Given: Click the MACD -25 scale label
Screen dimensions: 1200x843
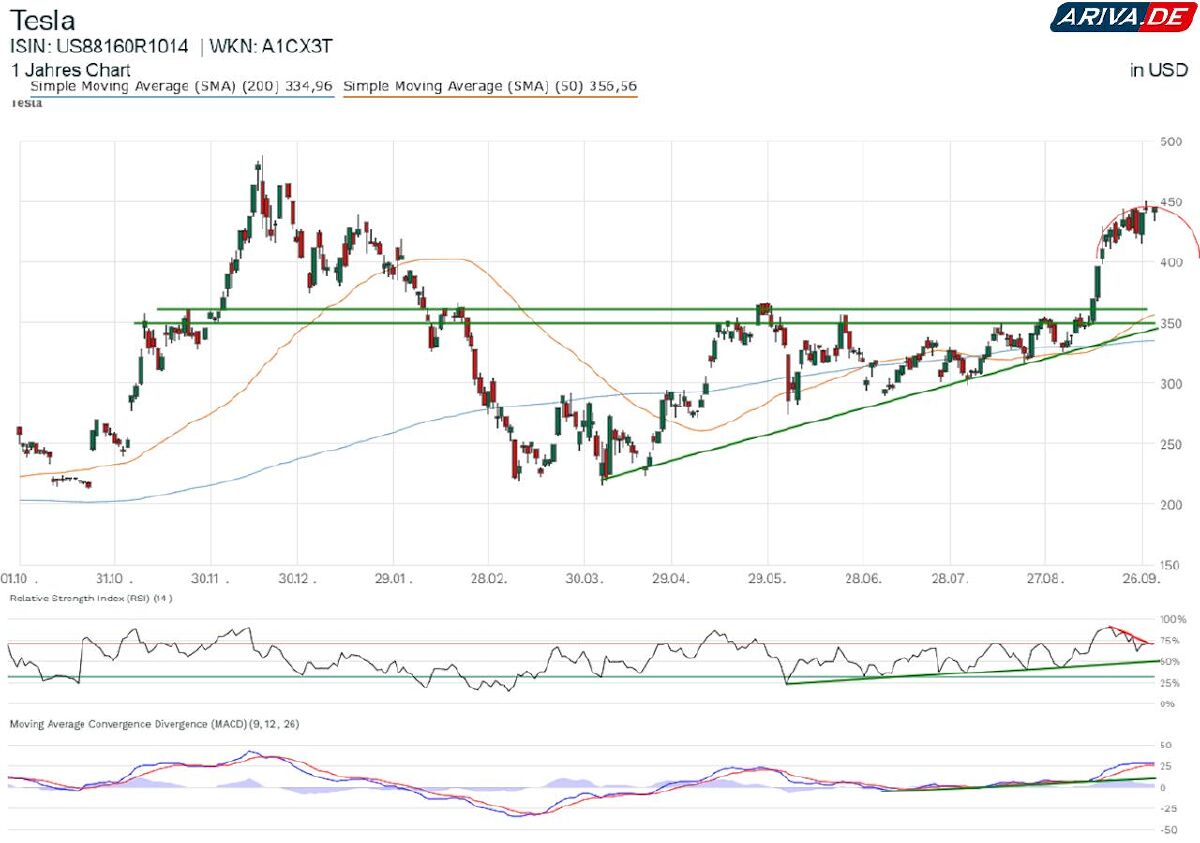Looking at the screenshot, I should (1167, 808).
